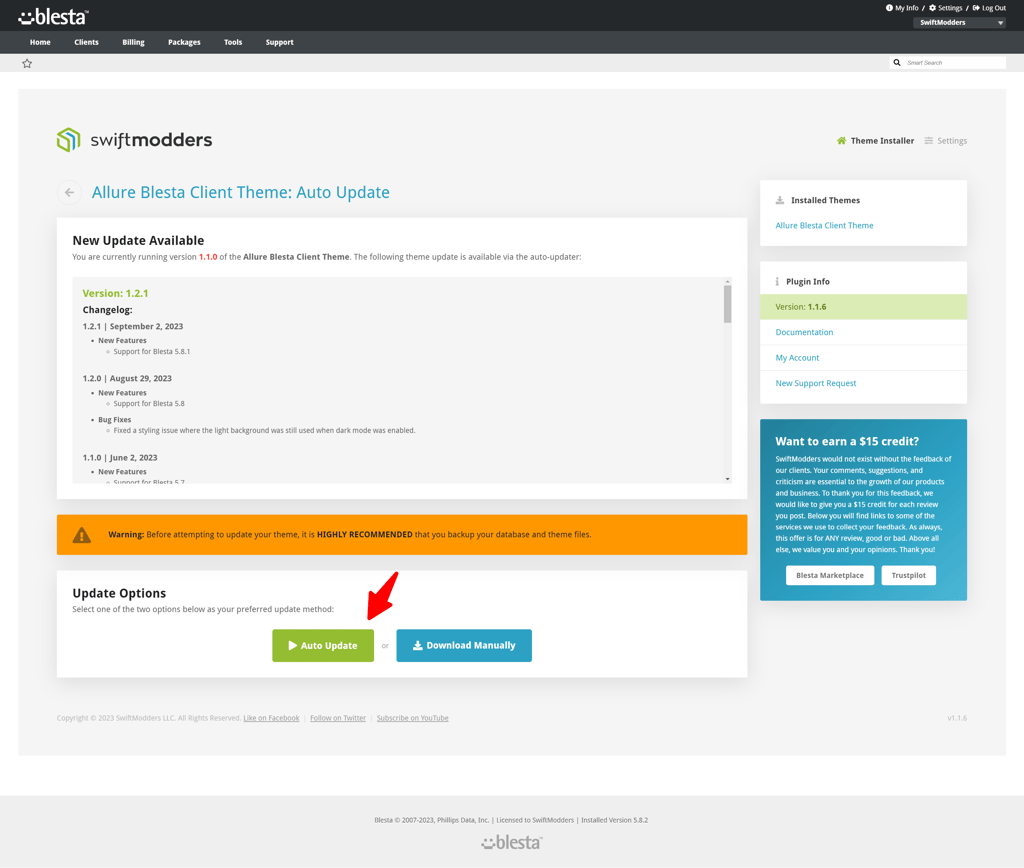Viewport: 1024px width, 868px height.
Task: Click into the Smart Search field
Action: pyautogui.click(x=953, y=63)
